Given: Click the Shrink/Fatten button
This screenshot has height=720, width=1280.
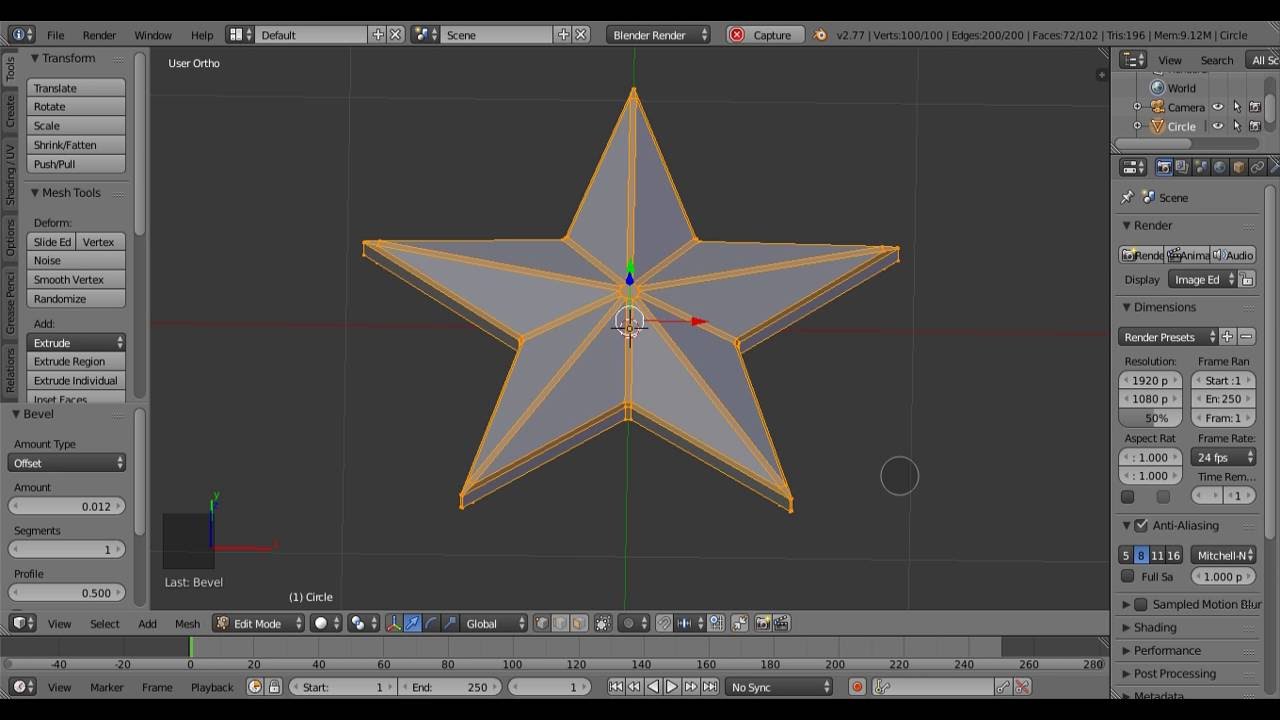Looking at the screenshot, I should click(x=76, y=145).
